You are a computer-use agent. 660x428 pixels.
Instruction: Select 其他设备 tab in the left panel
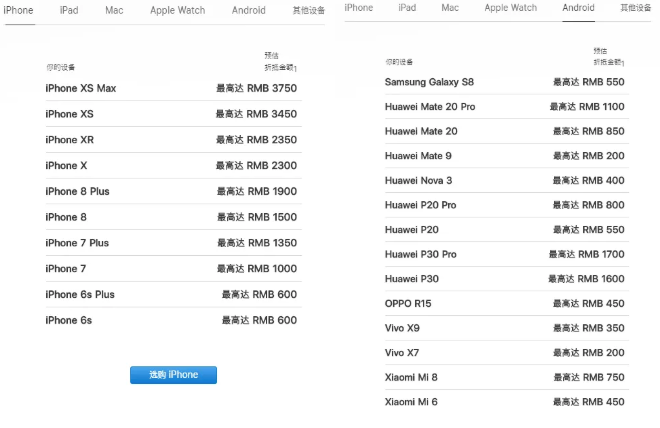(x=309, y=10)
